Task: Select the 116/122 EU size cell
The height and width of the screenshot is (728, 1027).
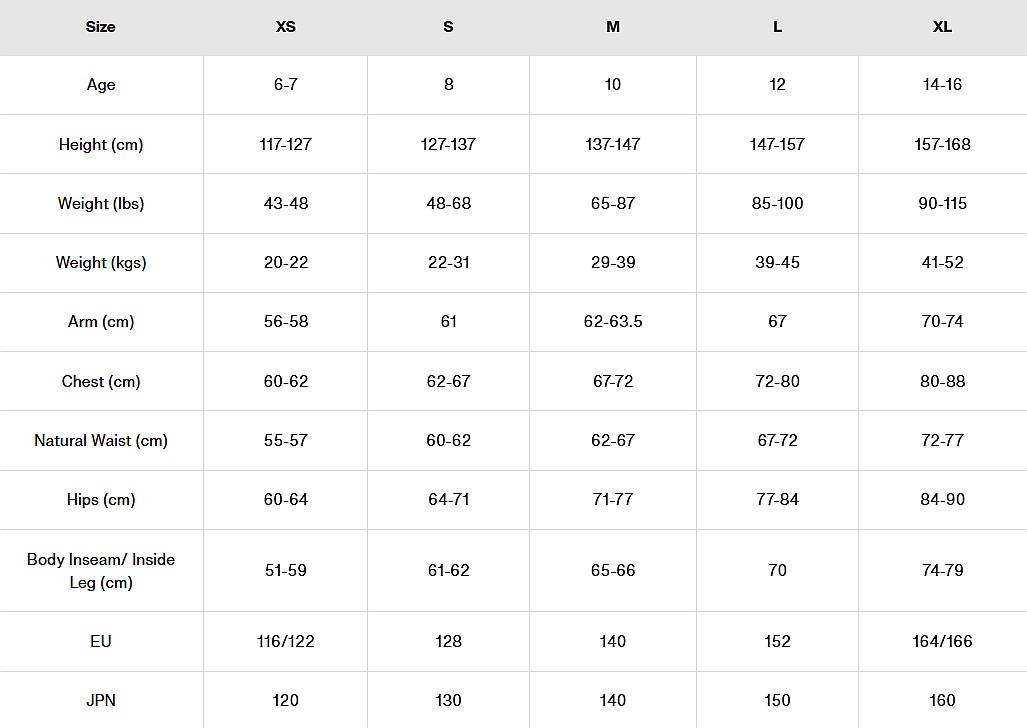Action: [286, 641]
